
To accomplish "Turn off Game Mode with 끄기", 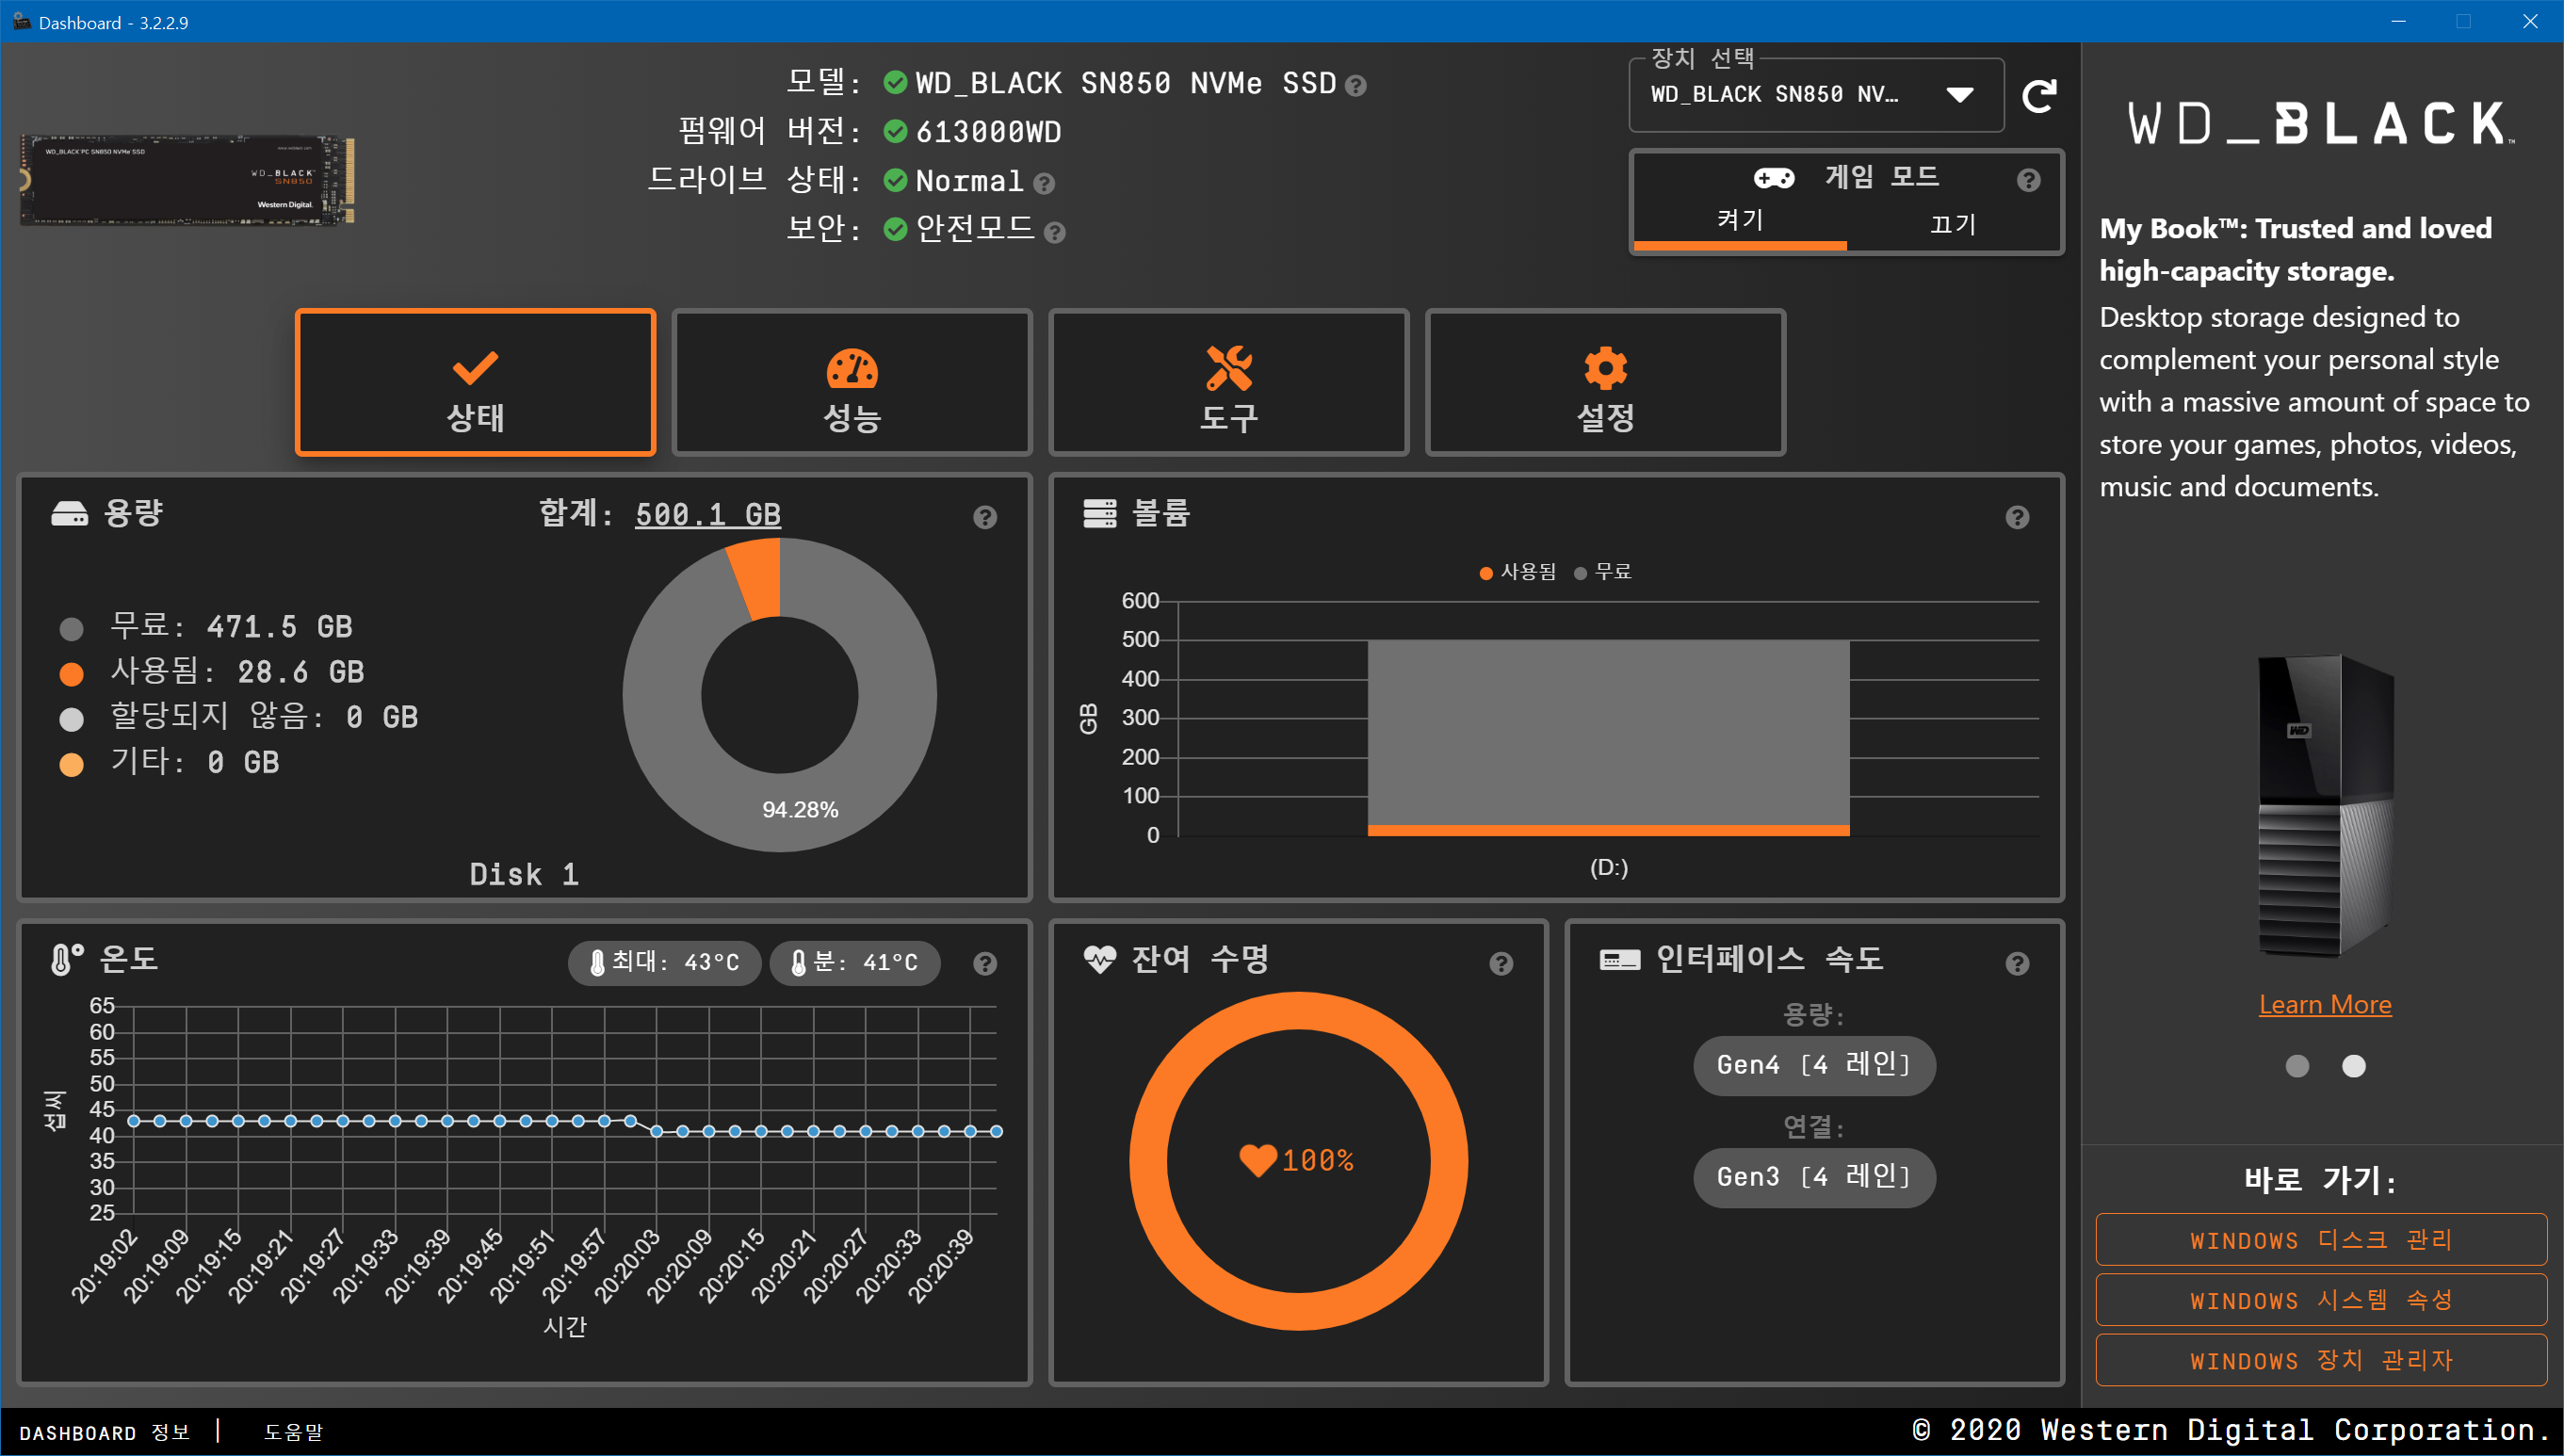I will [1953, 224].
